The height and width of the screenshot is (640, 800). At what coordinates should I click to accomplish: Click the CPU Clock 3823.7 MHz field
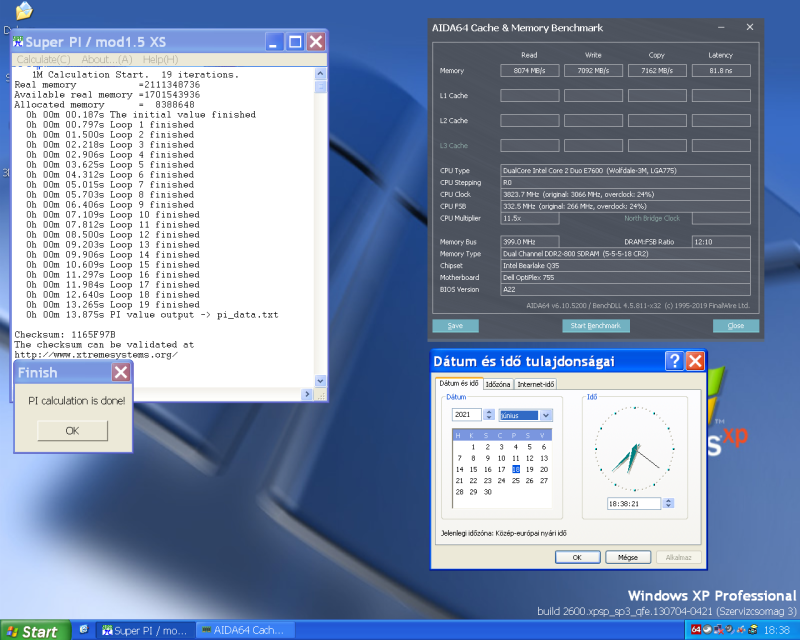[x=625, y=194]
